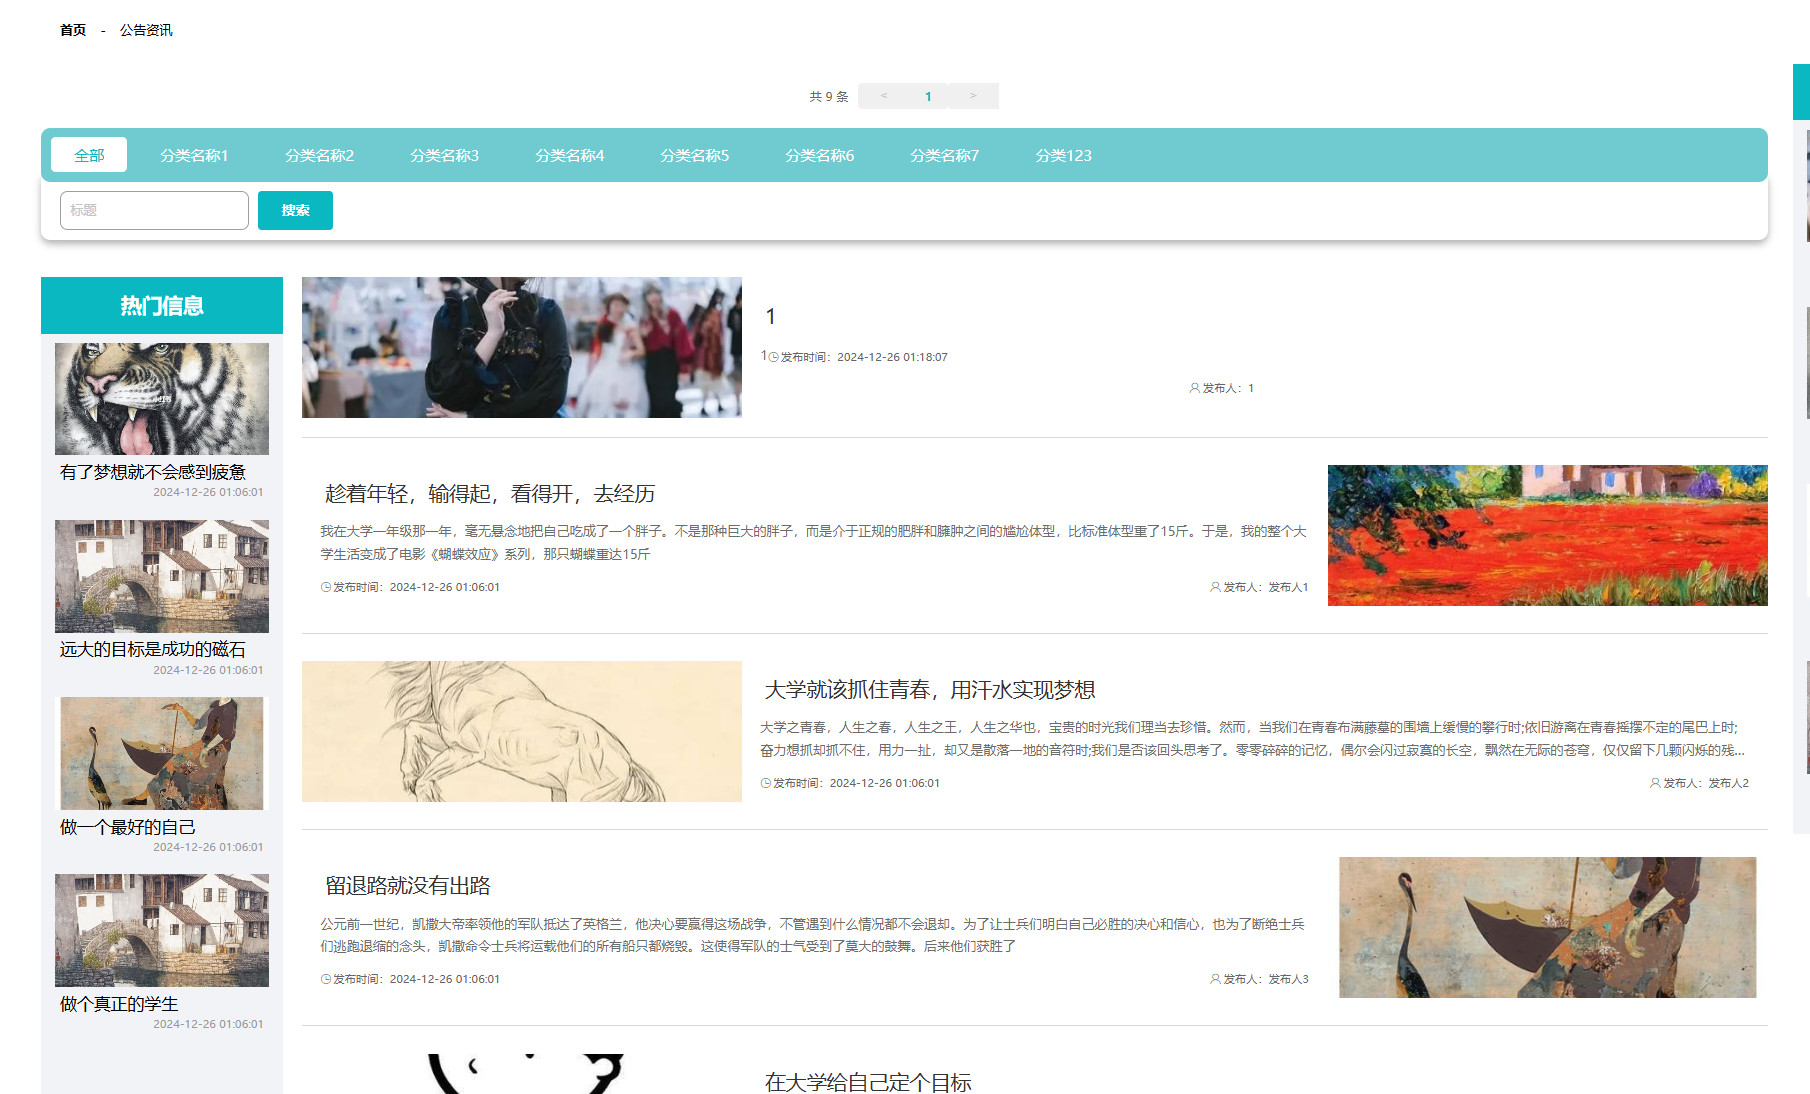Open the tiger painting thumbnail in 热门信息

pyautogui.click(x=162, y=399)
